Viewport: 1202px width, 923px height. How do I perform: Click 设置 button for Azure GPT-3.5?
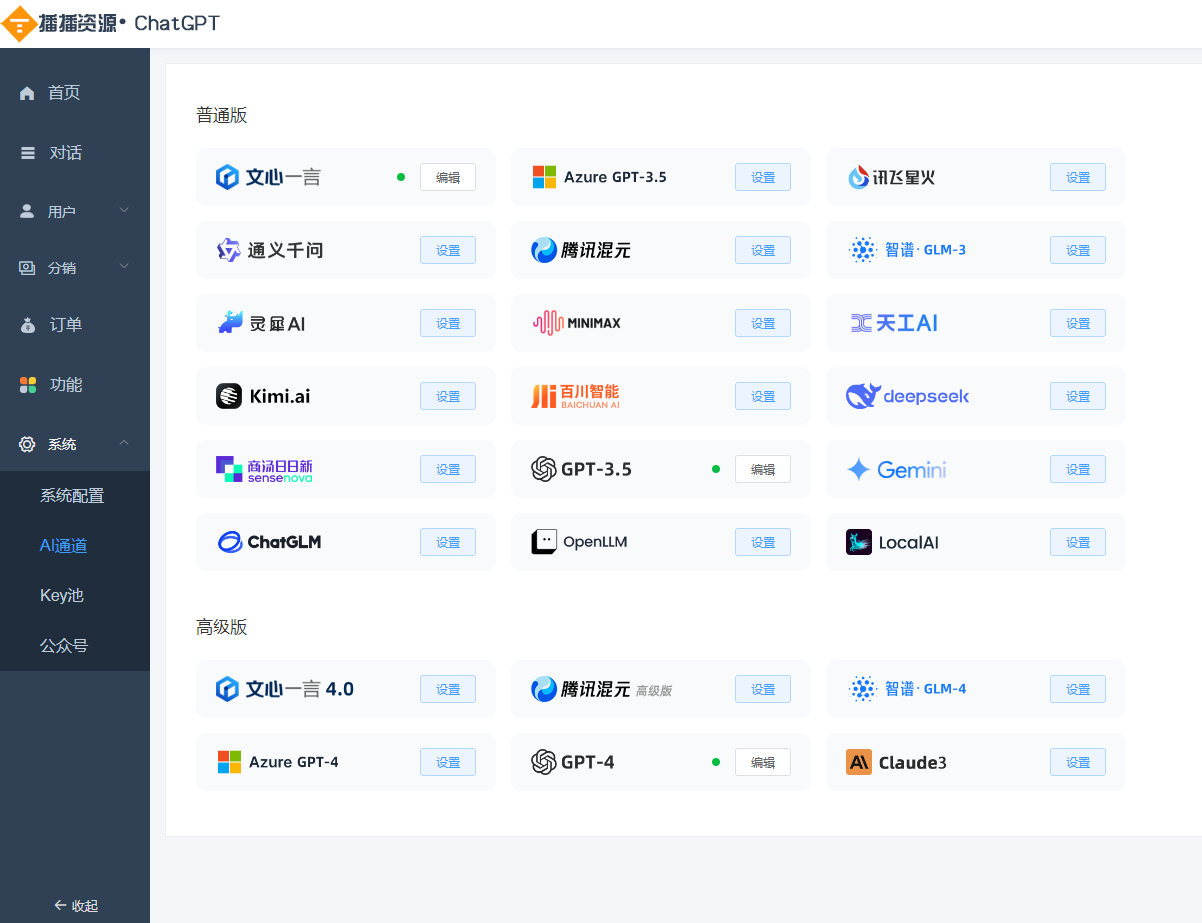pos(763,177)
